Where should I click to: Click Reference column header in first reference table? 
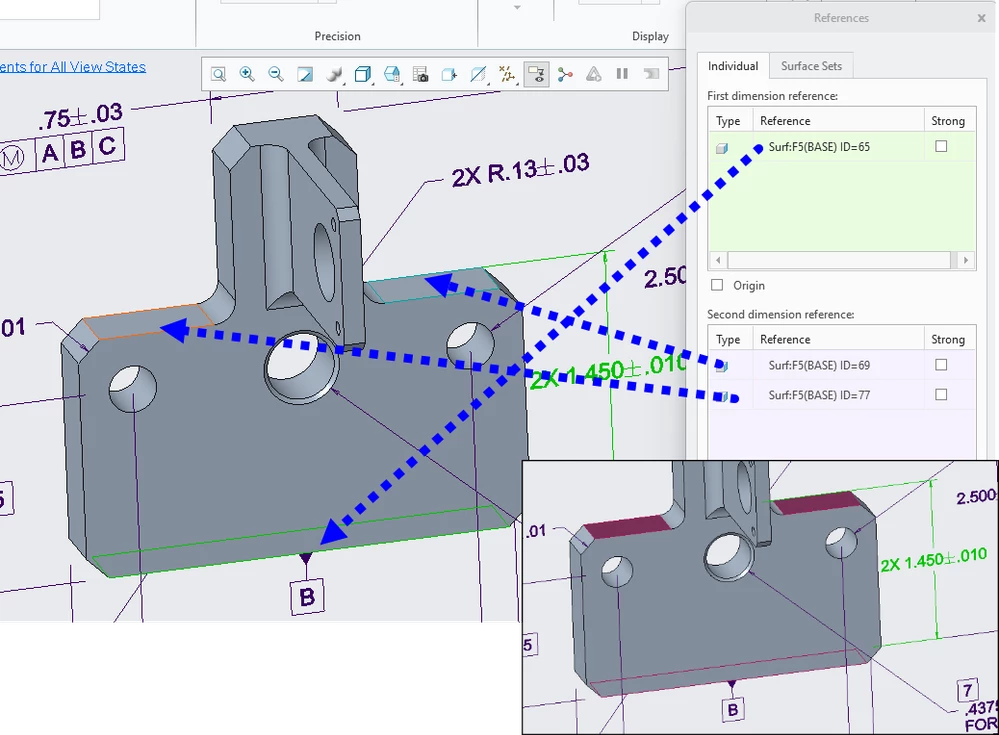pos(838,121)
